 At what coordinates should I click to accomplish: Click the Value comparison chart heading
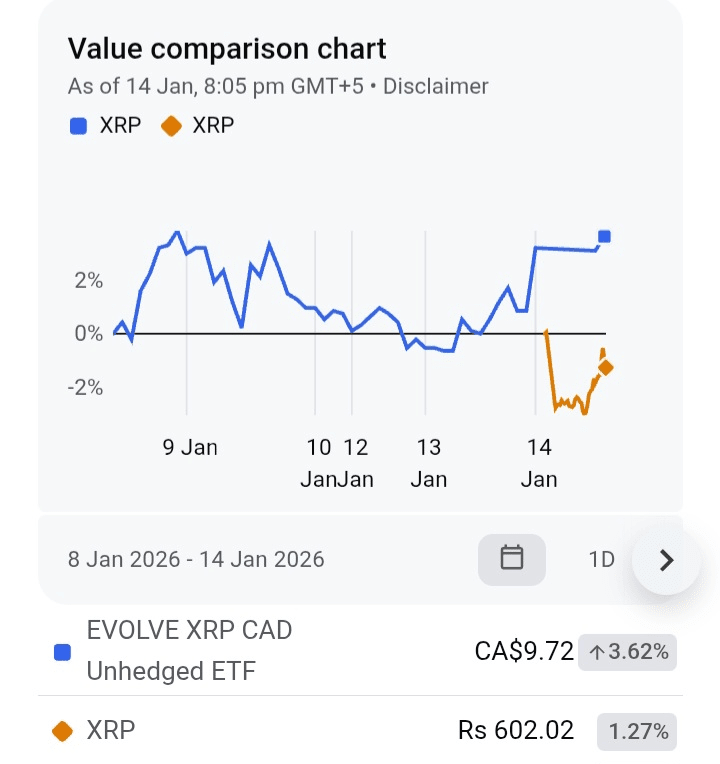(x=227, y=48)
